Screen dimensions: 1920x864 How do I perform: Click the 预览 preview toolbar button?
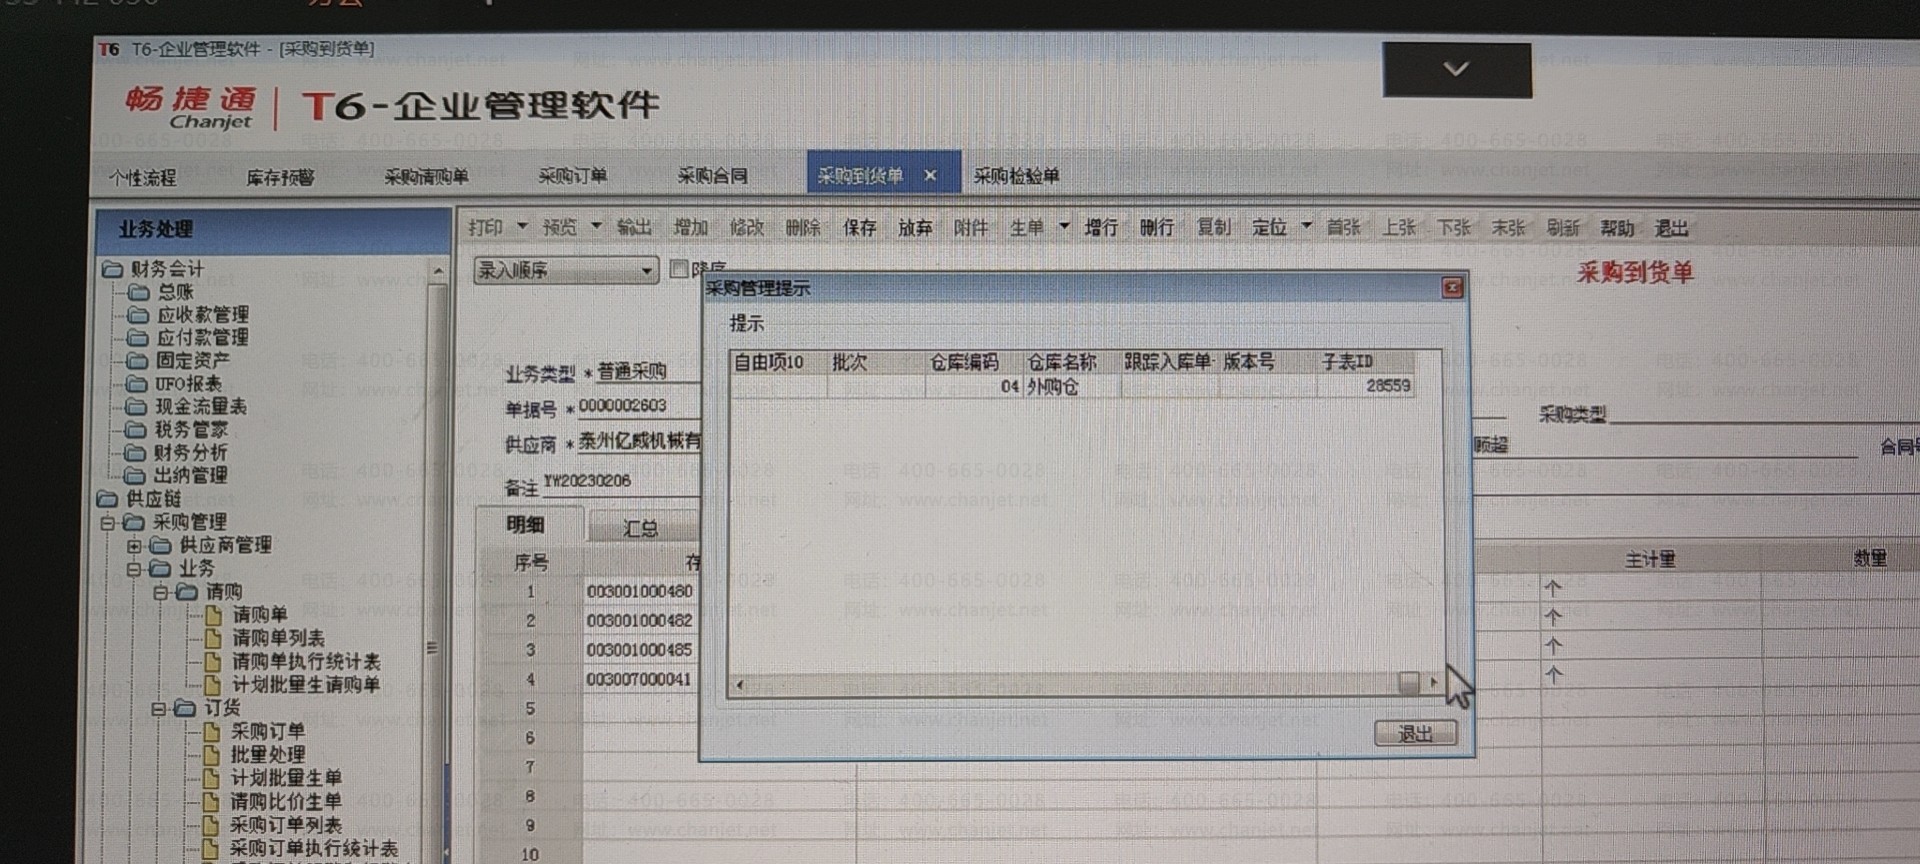(x=560, y=228)
